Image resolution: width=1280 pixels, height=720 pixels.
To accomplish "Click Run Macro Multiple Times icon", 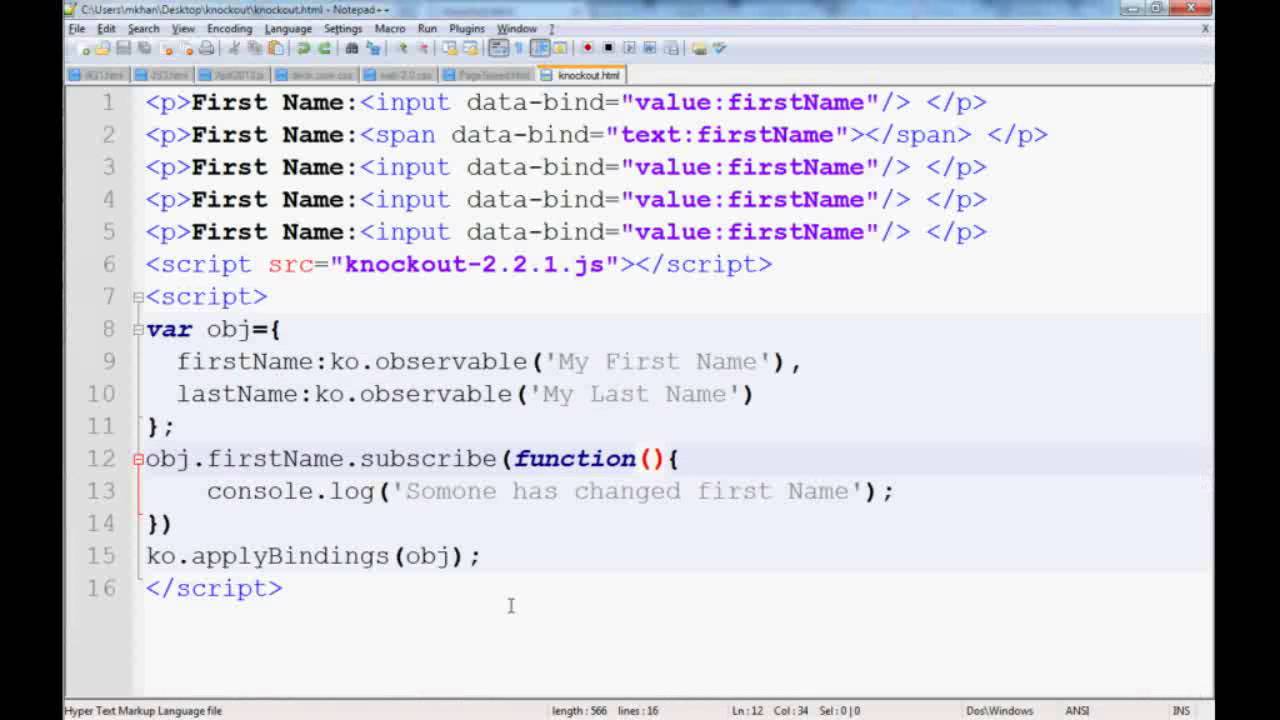I will [x=649, y=48].
